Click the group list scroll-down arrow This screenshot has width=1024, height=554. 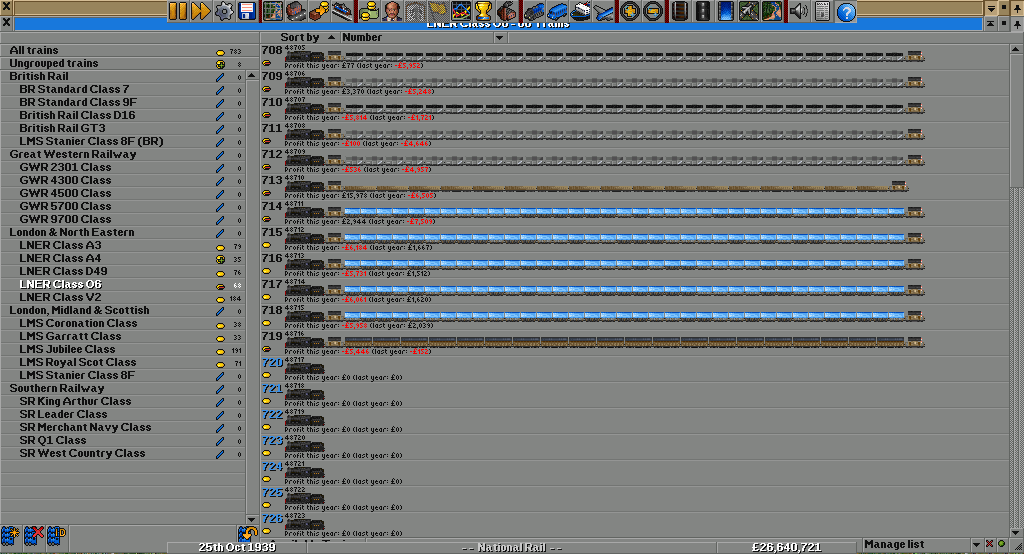point(251,519)
